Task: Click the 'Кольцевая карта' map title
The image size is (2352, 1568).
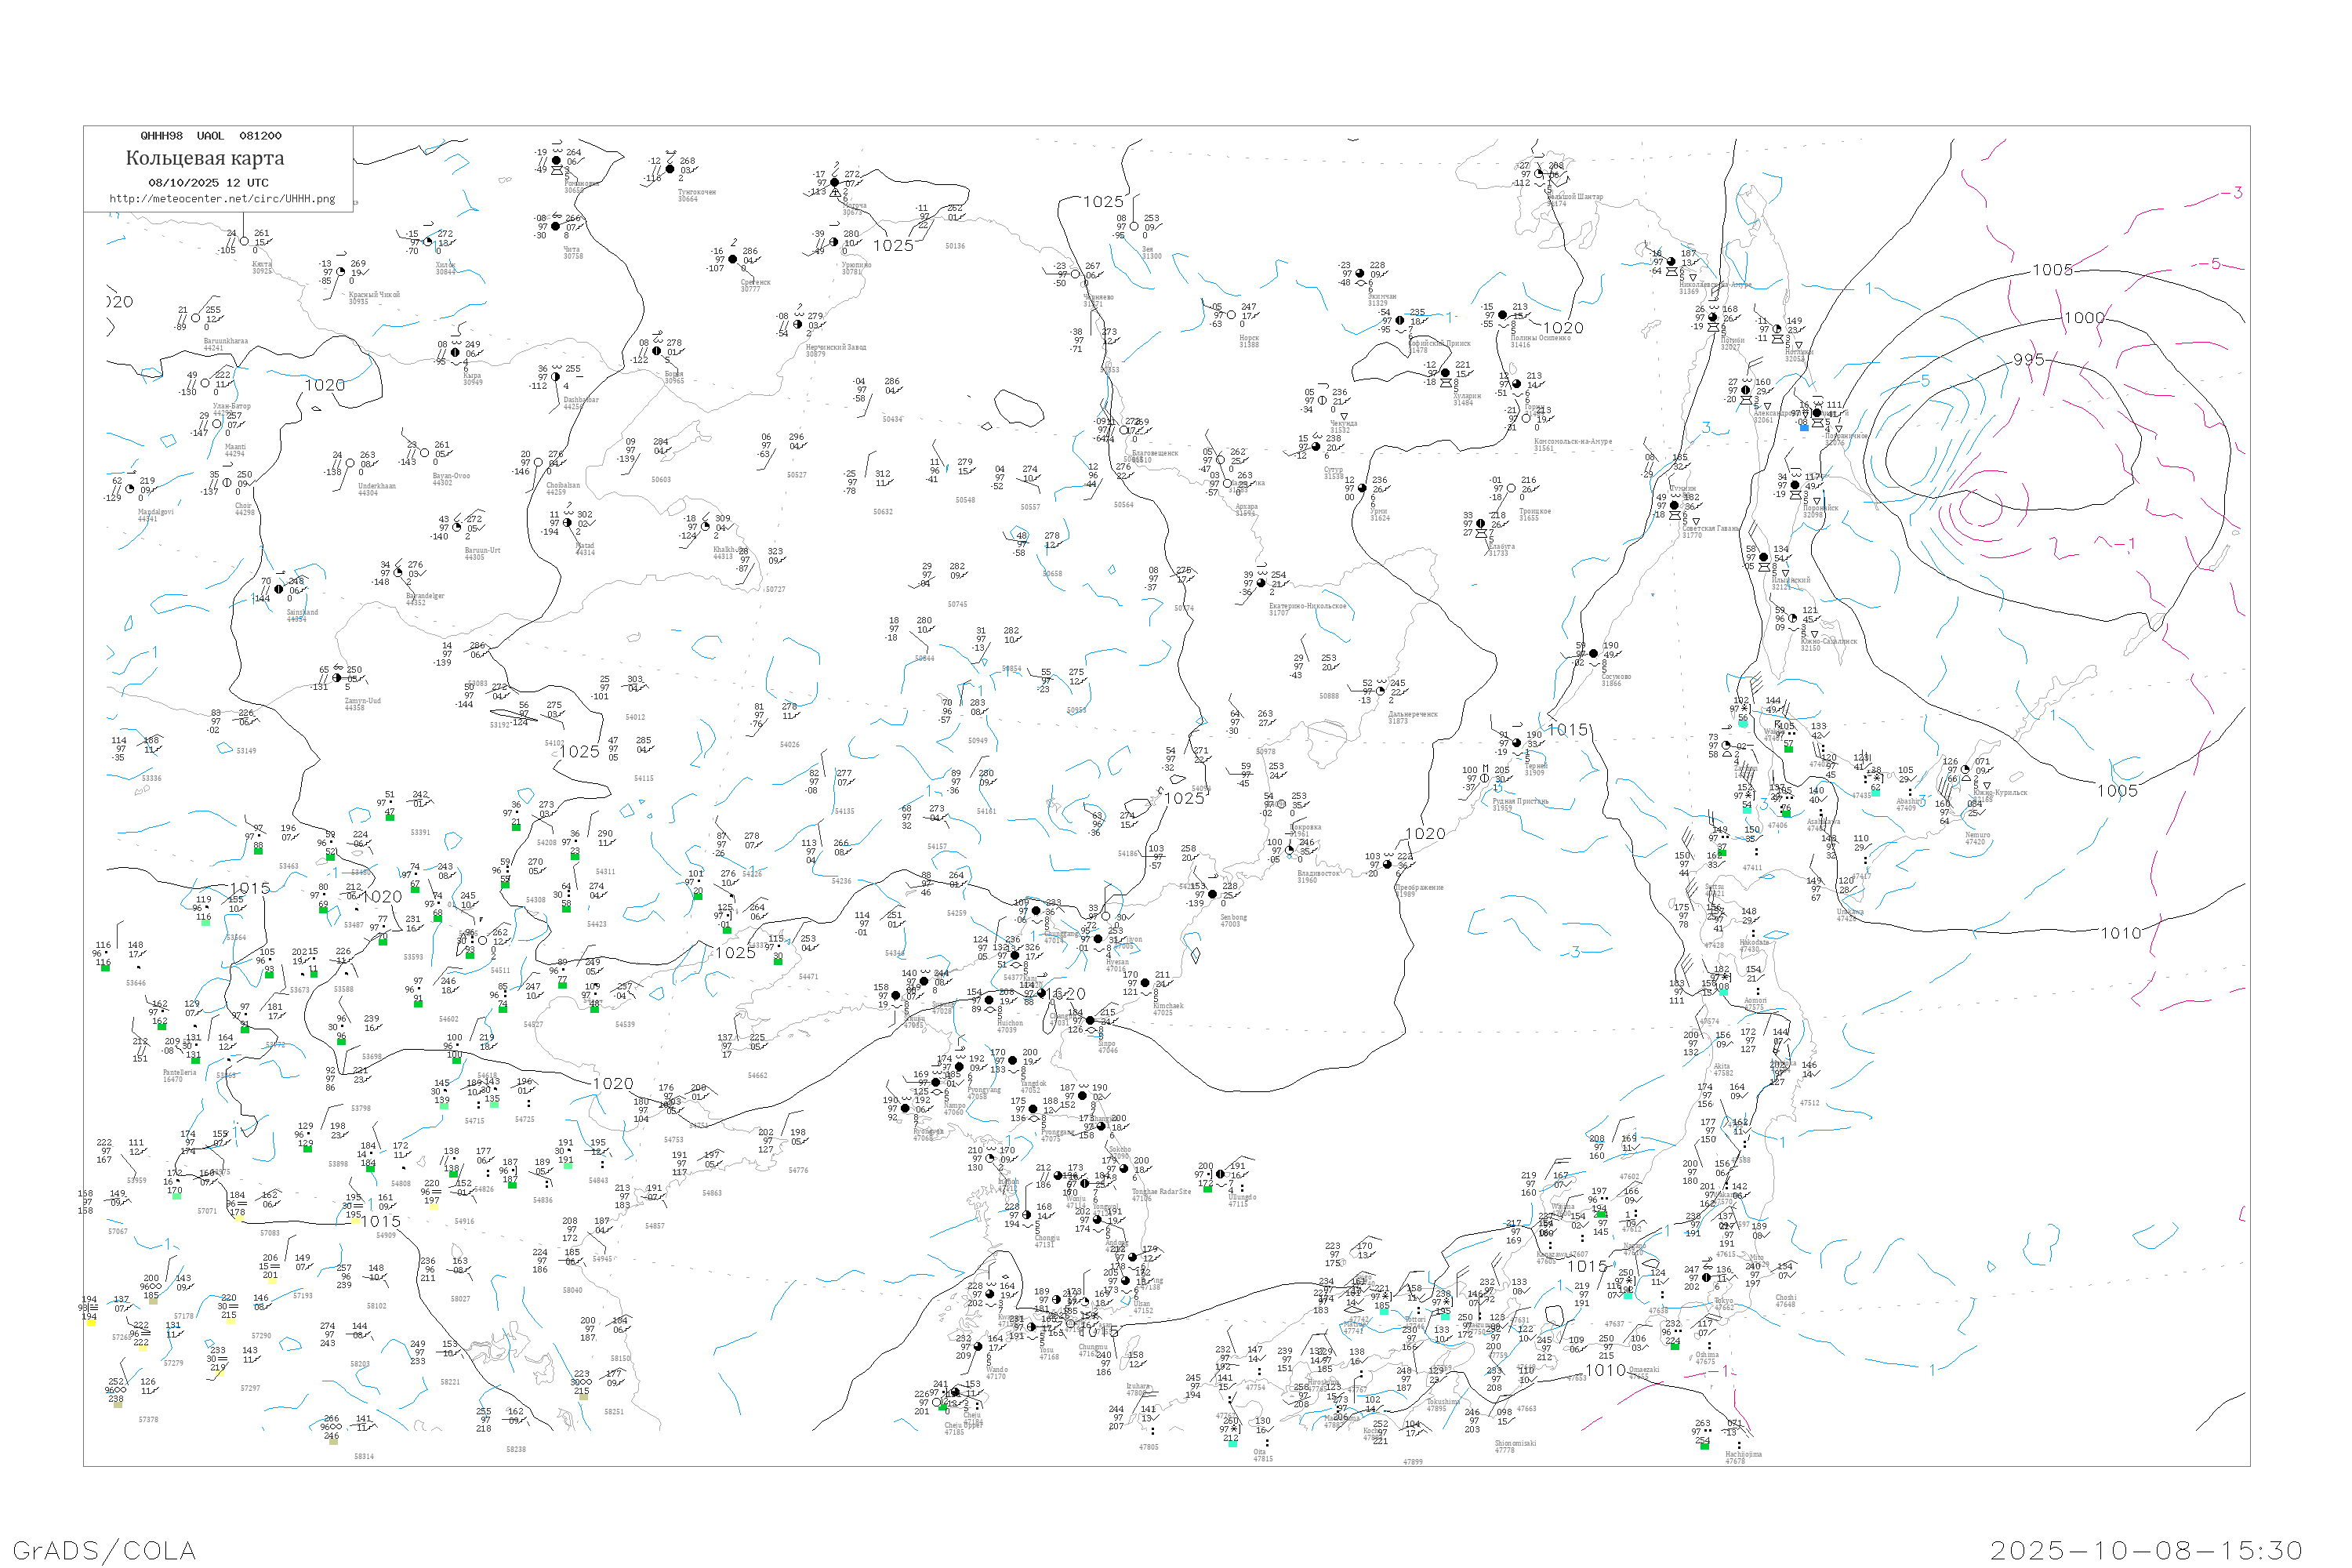Action: (205, 158)
